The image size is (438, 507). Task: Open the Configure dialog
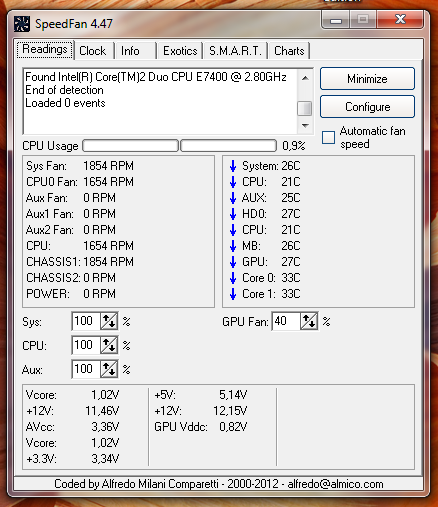tap(367, 107)
